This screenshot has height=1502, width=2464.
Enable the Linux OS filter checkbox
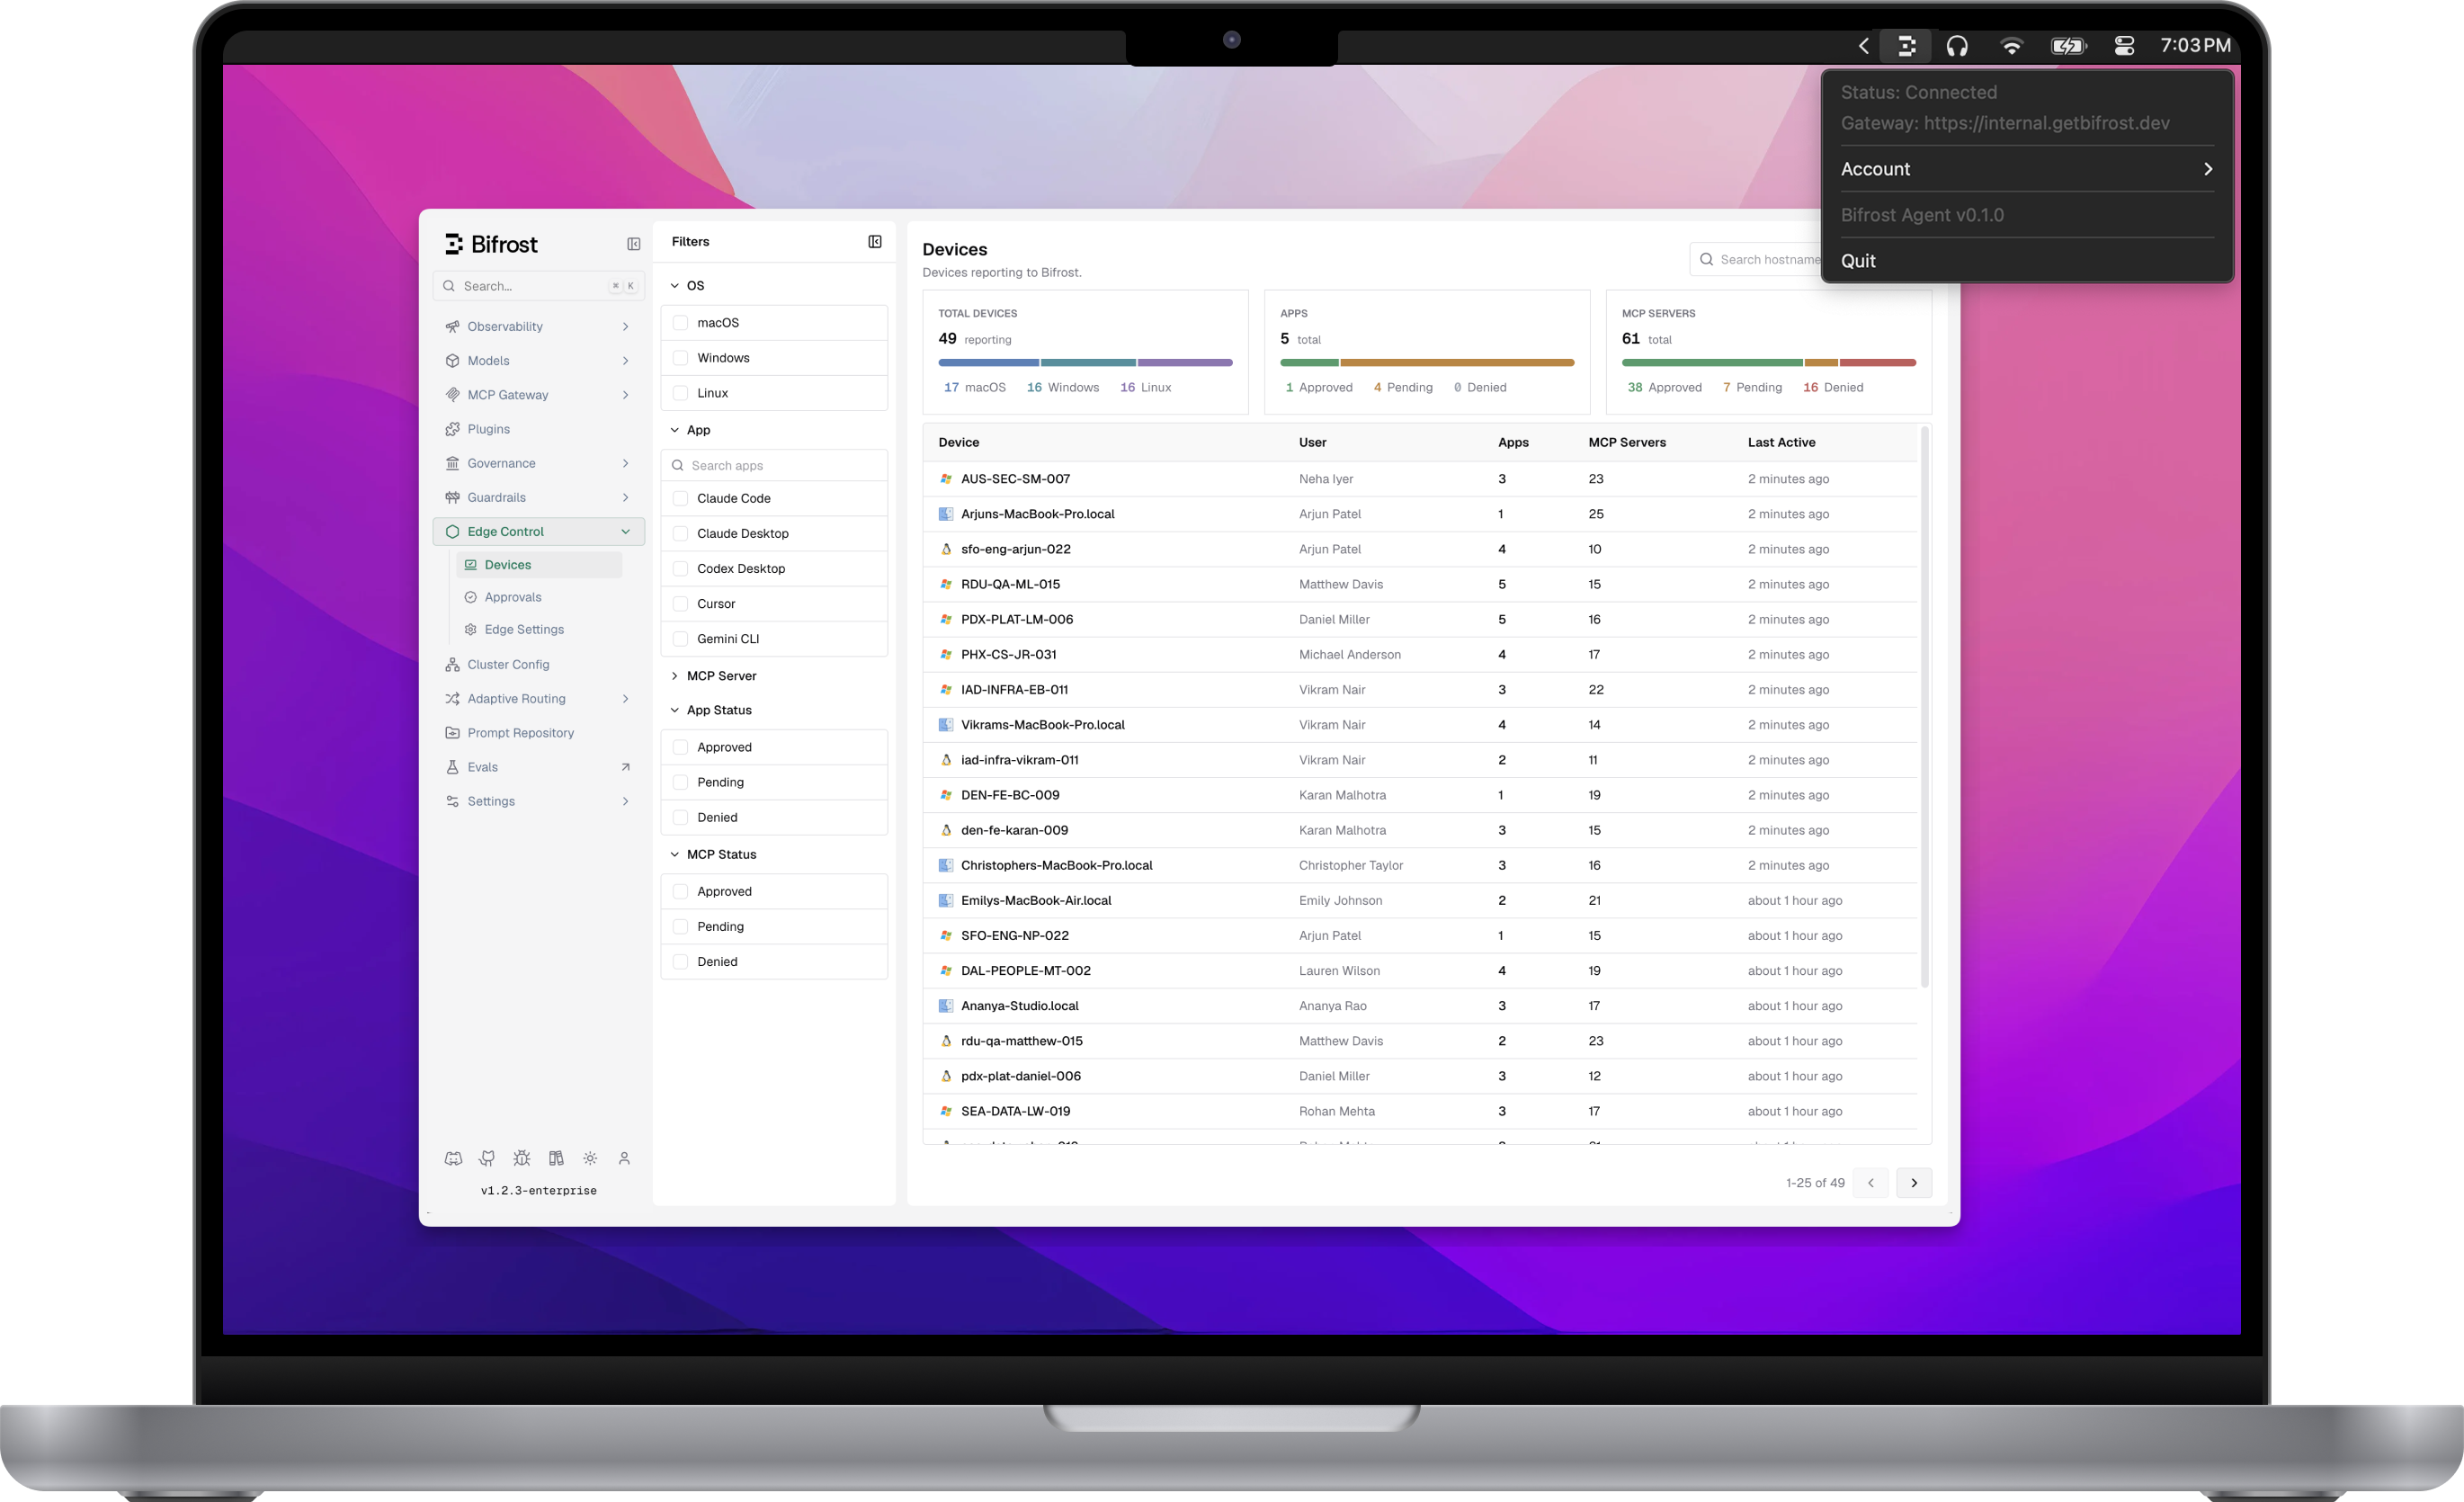tap(680, 393)
